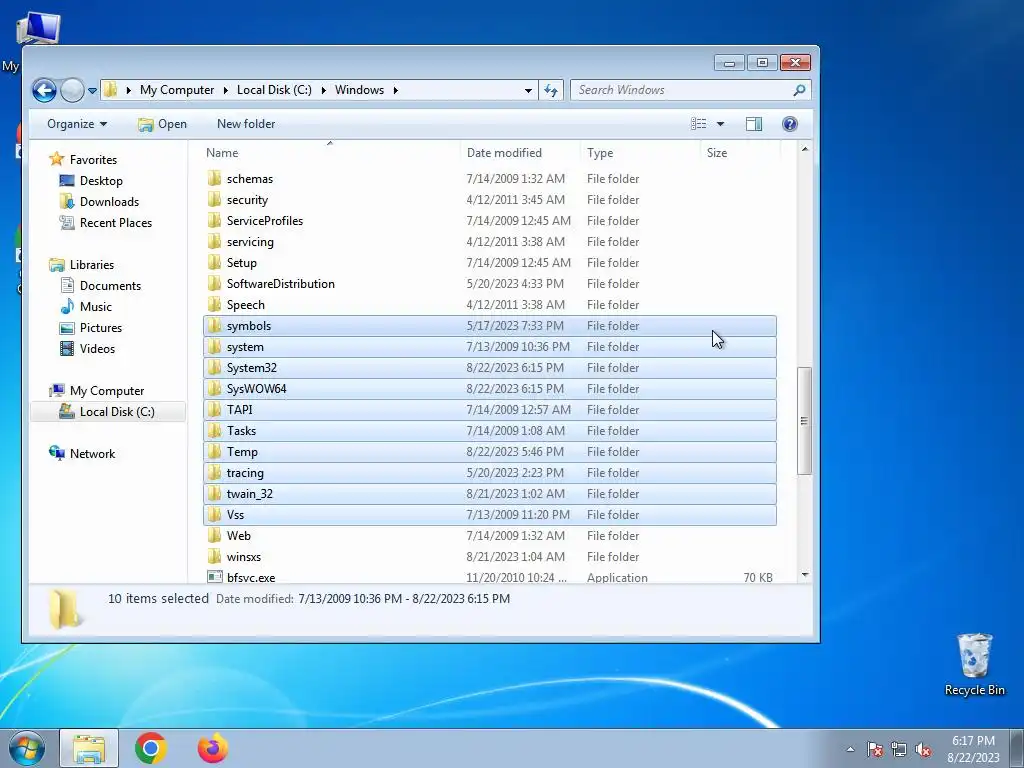
Task: Click Windows breadcrumb in address bar
Action: click(359, 90)
